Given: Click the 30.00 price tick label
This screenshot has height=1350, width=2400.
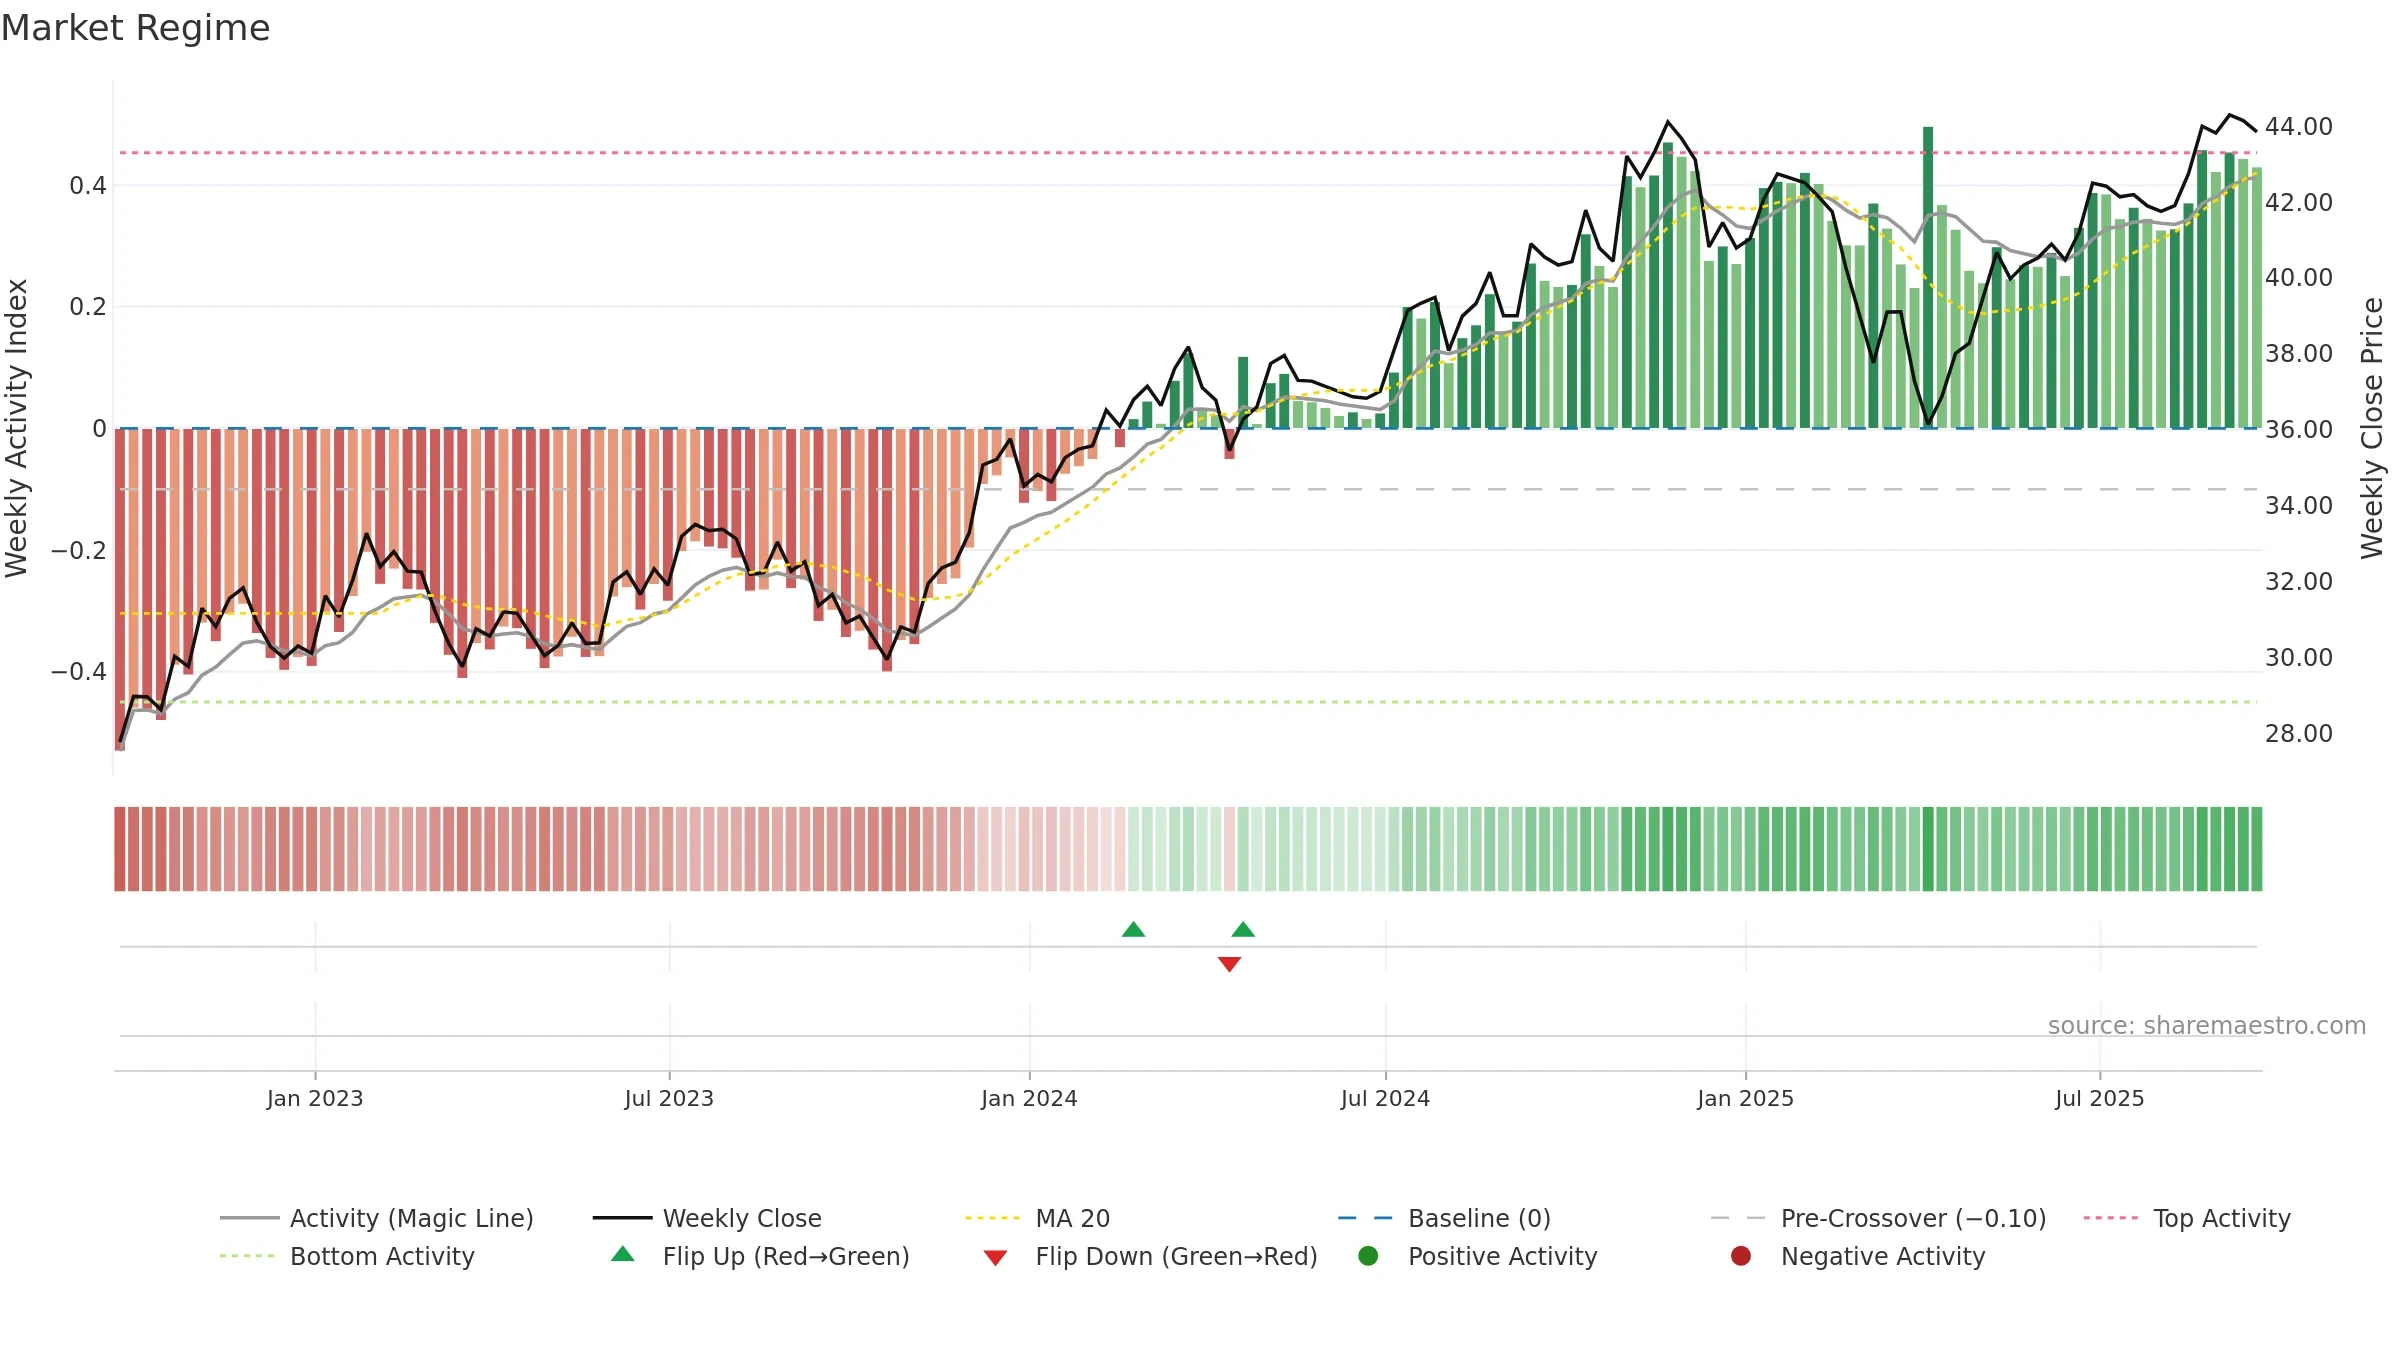Looking at the screenshot, I should [2298, 658].
